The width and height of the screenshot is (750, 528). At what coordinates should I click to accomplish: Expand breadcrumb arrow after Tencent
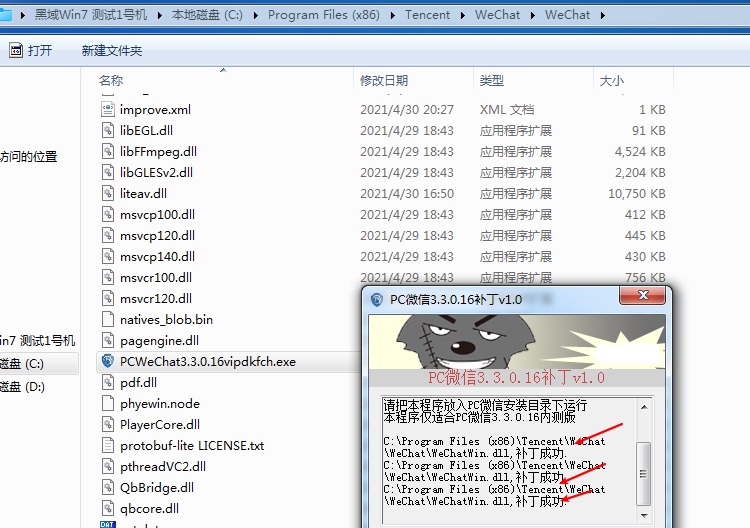click(x=463, y=15)
